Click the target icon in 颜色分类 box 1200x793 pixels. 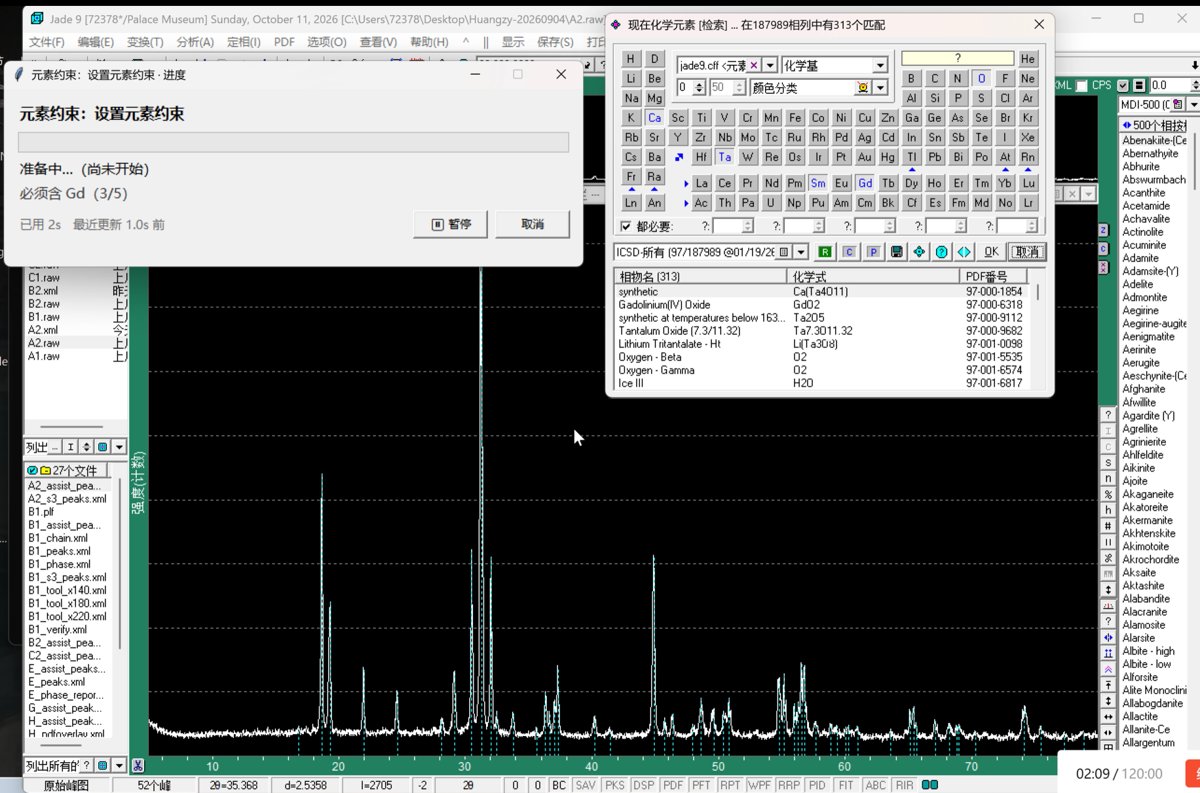point(863,88)
